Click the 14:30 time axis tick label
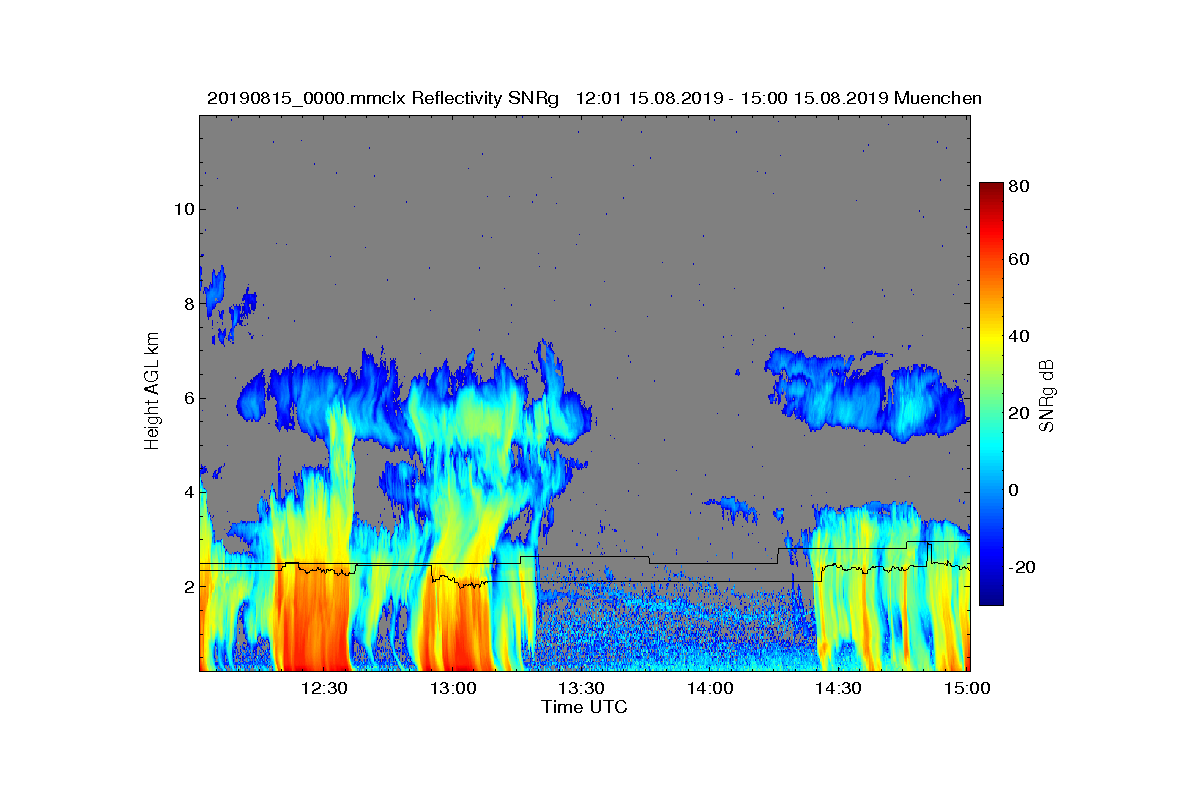The image size is (1200, 800). pos(838,689)
